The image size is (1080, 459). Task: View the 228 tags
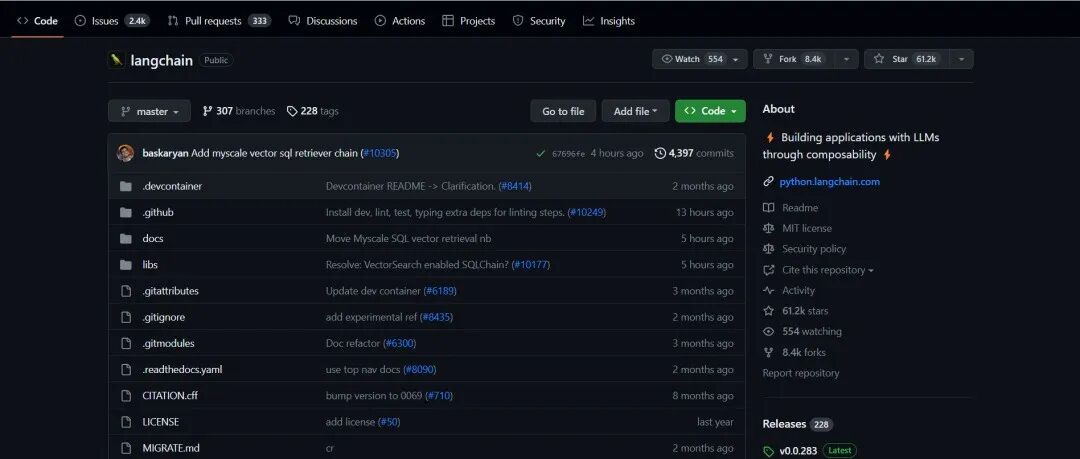click(x=313, y=111)
